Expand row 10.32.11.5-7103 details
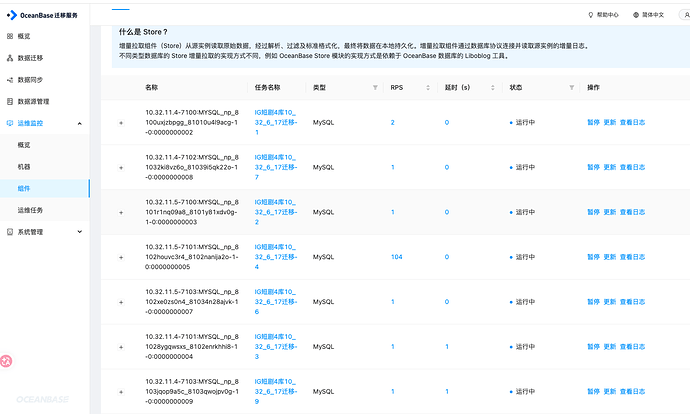 (x=121, y=302)
